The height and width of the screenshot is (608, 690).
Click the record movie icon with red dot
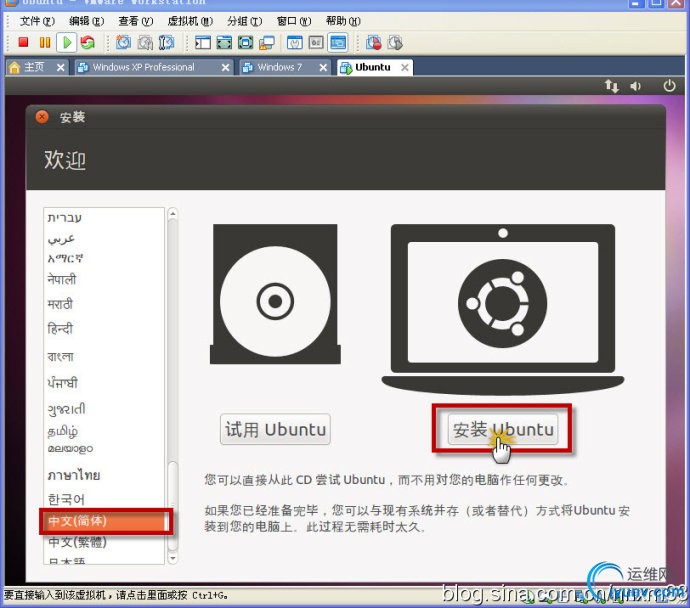[374, 42]
